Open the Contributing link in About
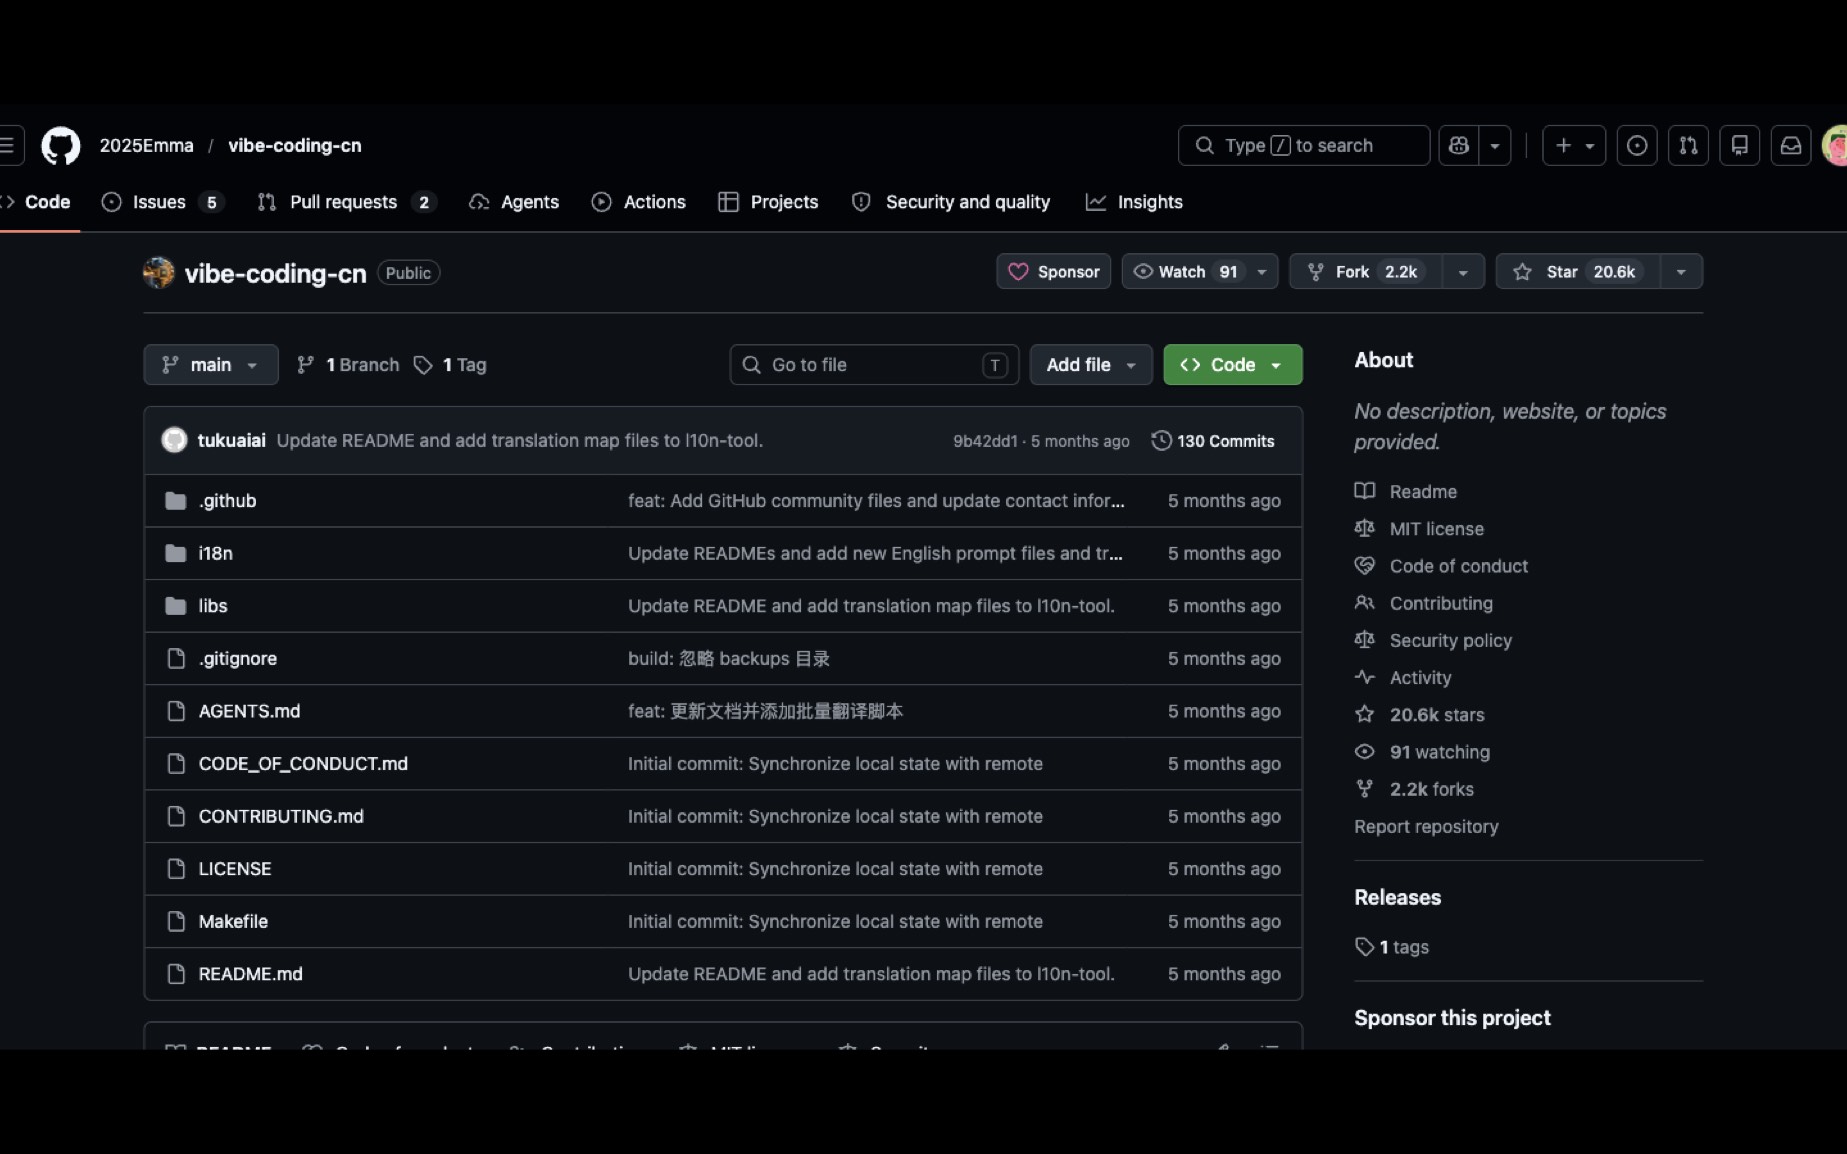The width and height of the screenshot is (1847, 1154). [x=1441, y=603]
